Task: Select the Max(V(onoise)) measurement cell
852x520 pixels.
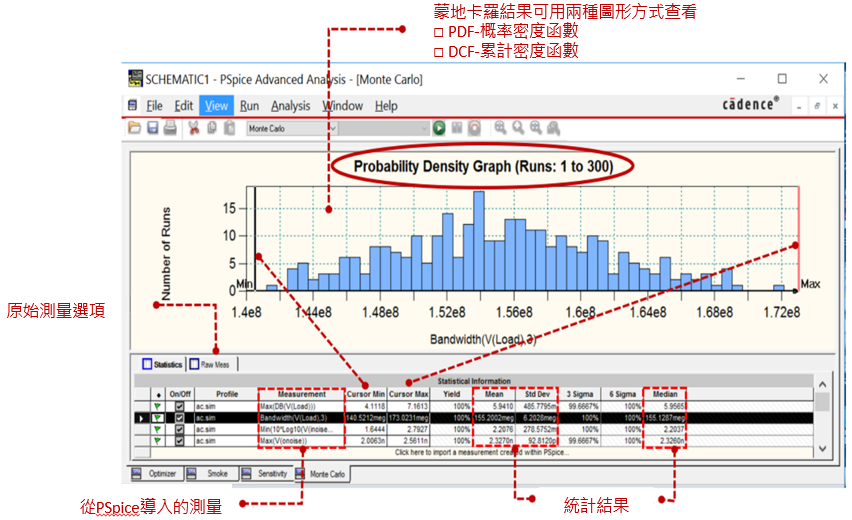Action: (x=302, y=441)
